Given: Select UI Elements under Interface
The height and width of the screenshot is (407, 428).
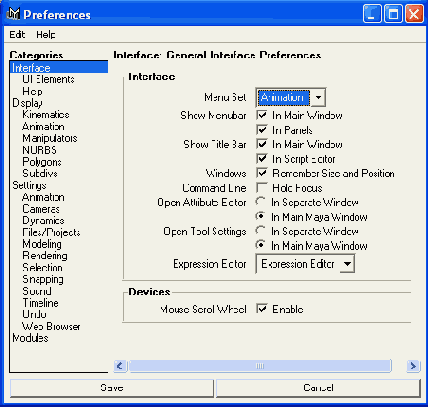Looking at the screenshot, I should click(x=48, y=79).
